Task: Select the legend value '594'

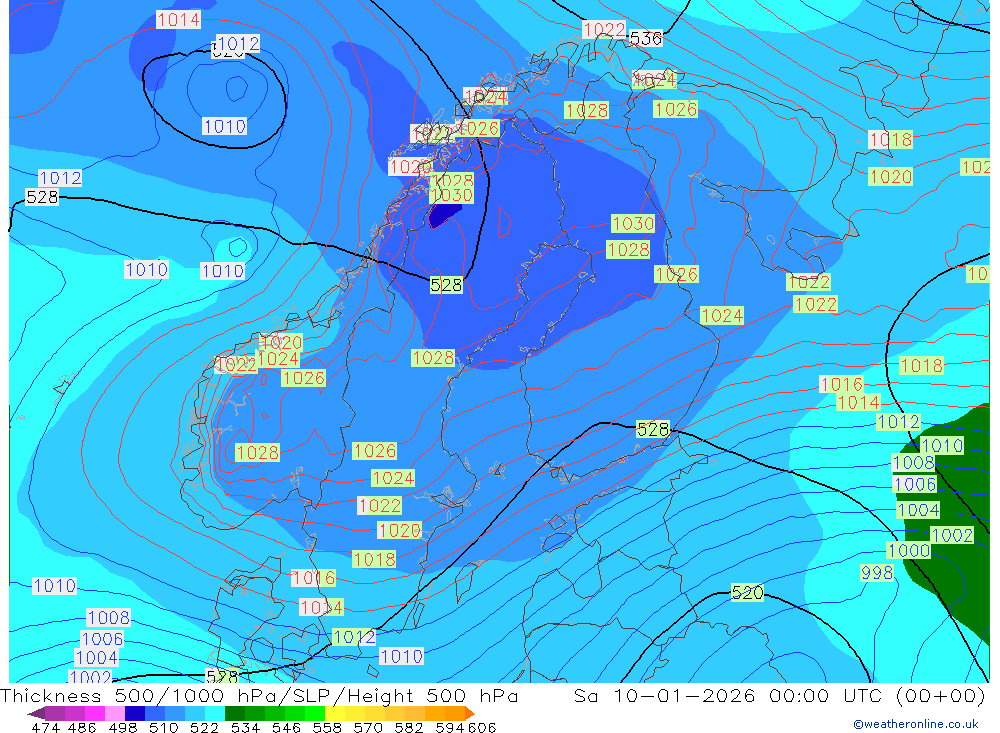Action: (x=450, y=727)
